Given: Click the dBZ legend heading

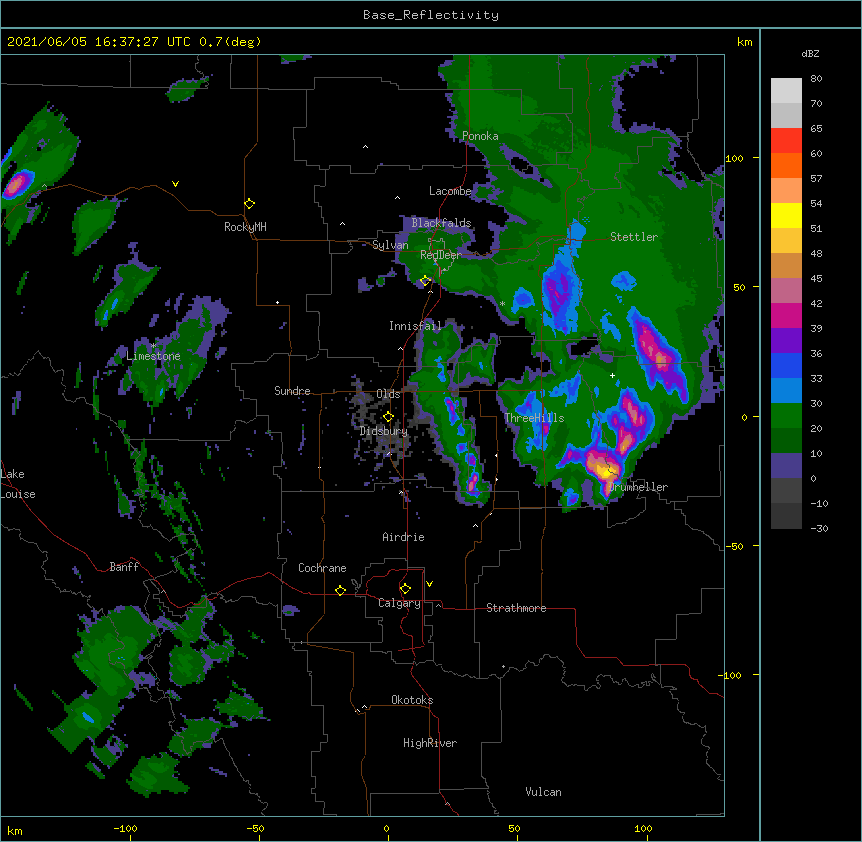Looking at the screenshot, I should (810, 53).
